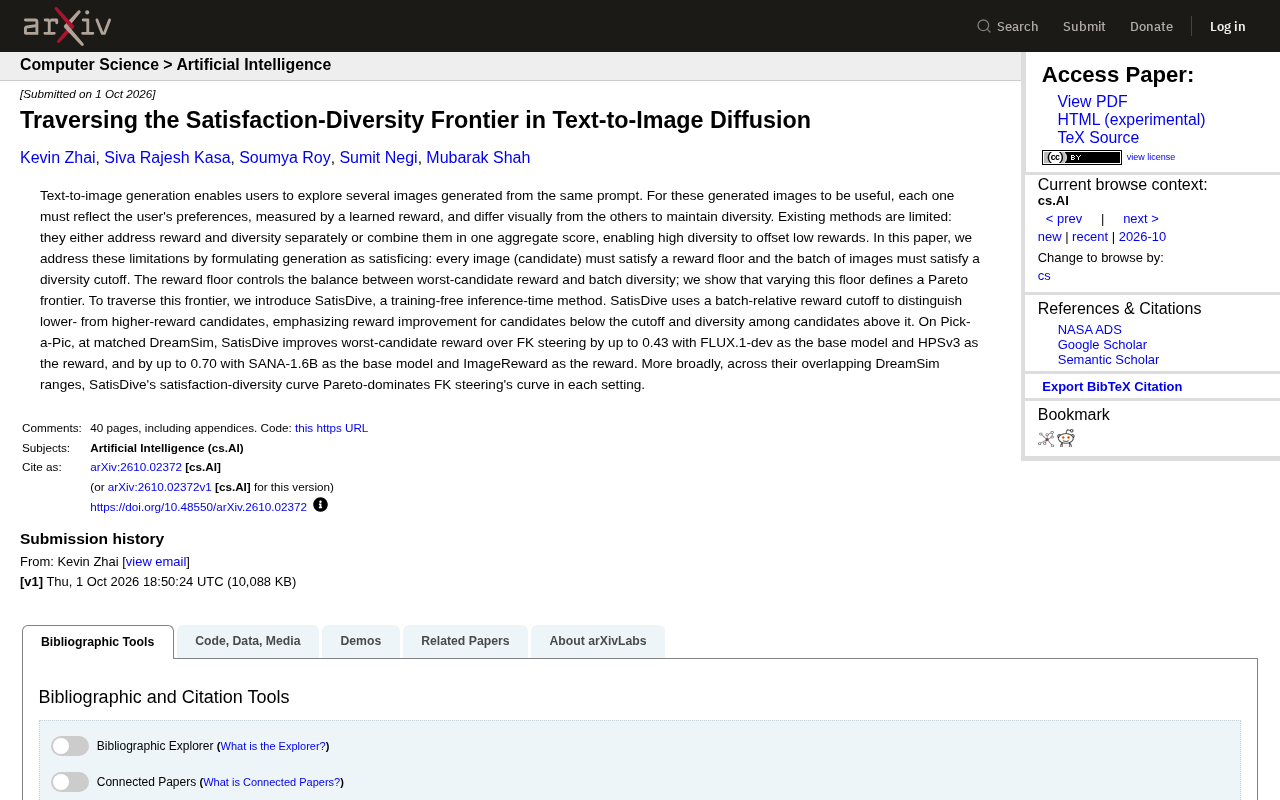Bookmark paper with Reddit icon

pos(1066,438)
